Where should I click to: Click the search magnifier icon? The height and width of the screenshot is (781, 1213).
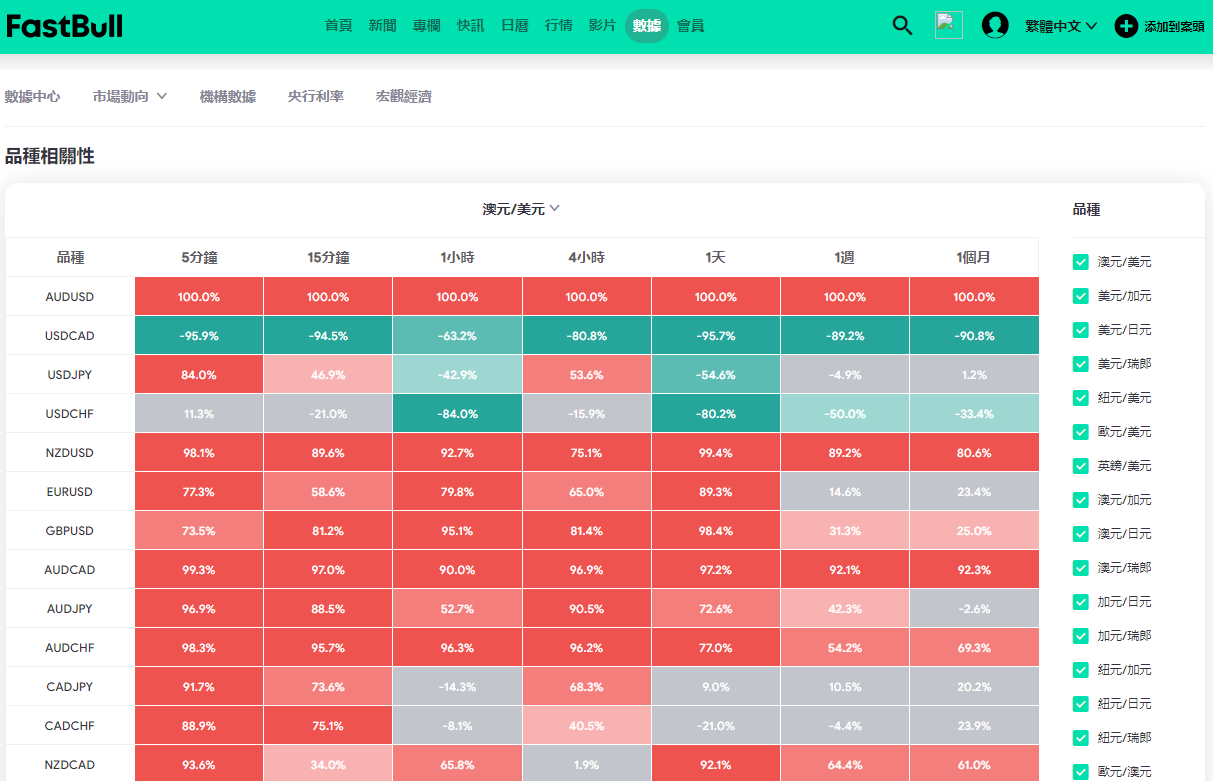pos(902,26)
